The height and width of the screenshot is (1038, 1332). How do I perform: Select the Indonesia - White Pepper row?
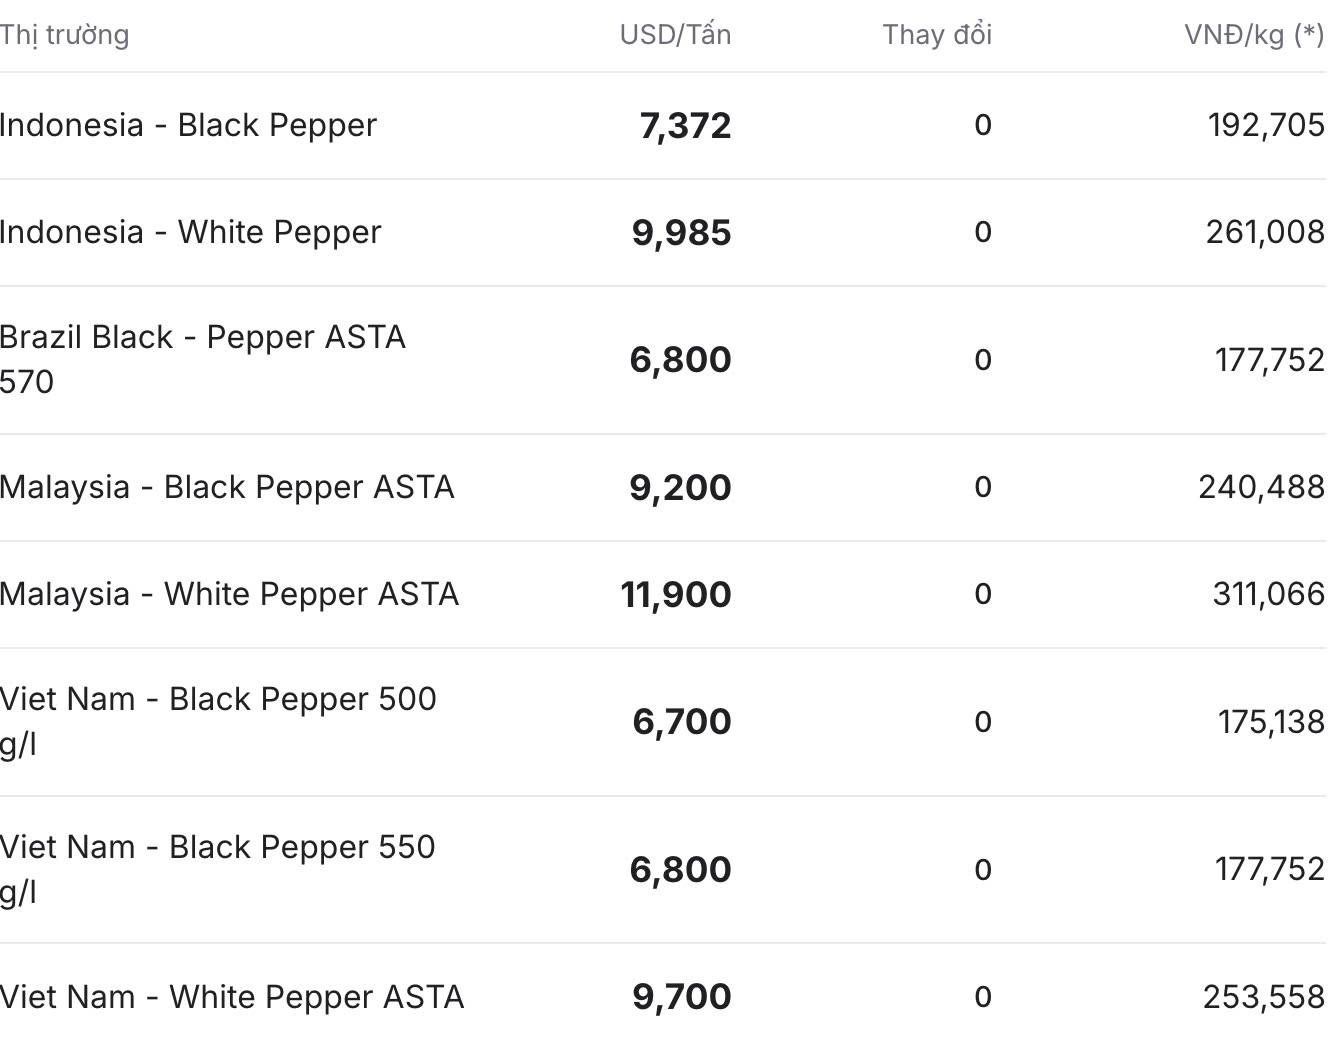click(663, 233)
